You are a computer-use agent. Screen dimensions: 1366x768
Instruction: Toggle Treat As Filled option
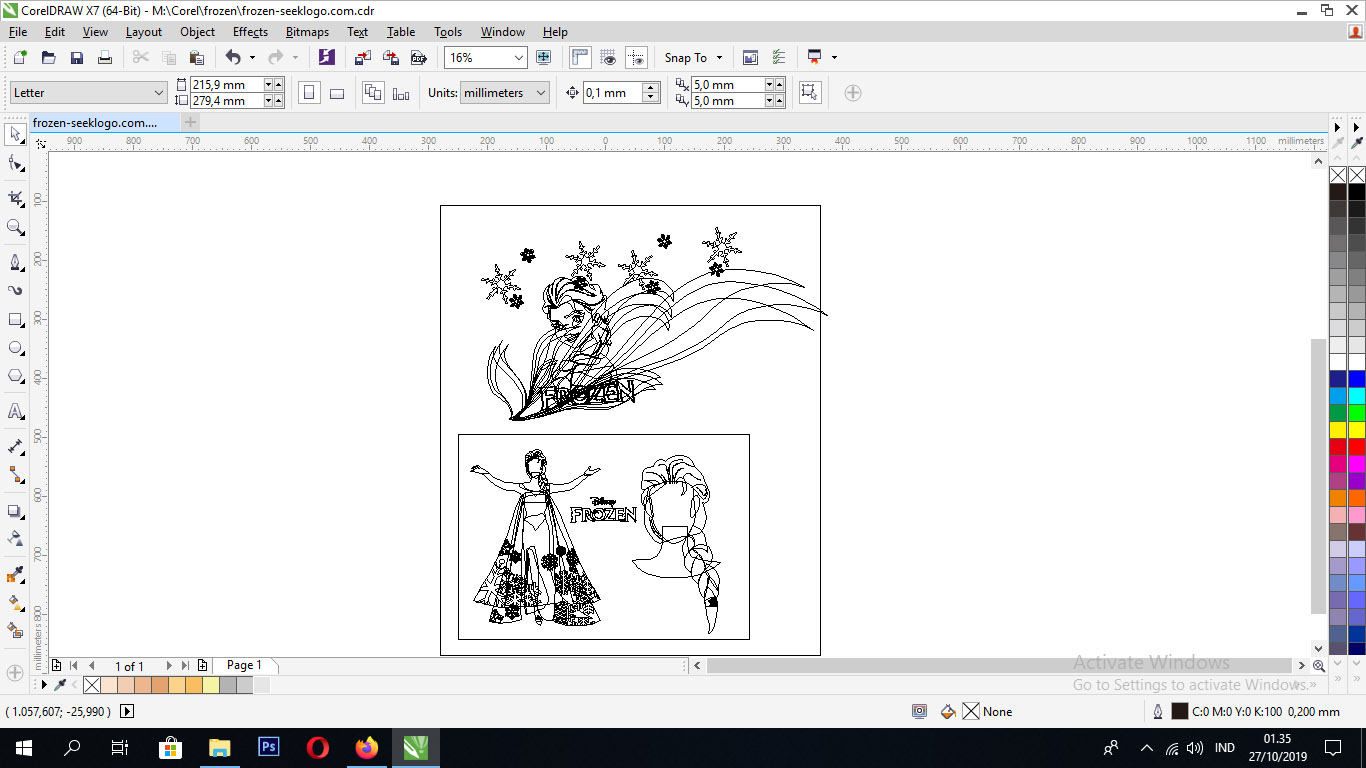click(x=810, y=93)
